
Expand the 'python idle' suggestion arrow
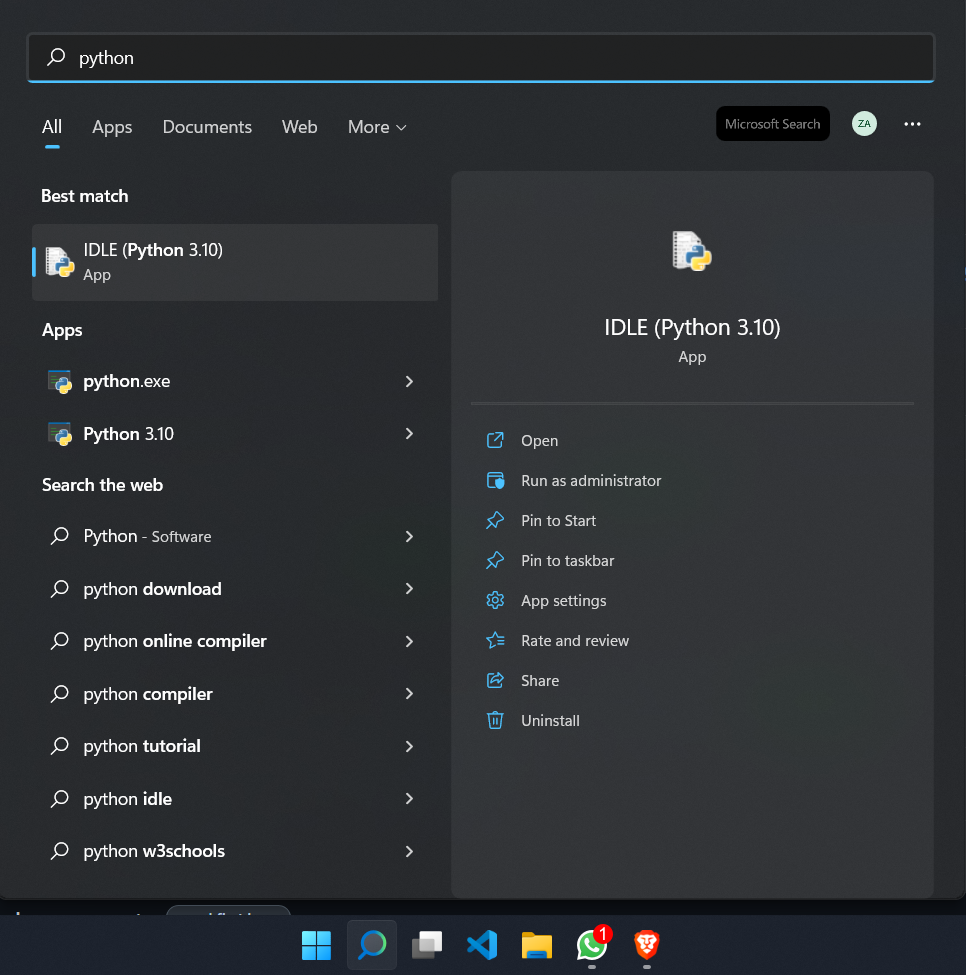click(409, 798)
